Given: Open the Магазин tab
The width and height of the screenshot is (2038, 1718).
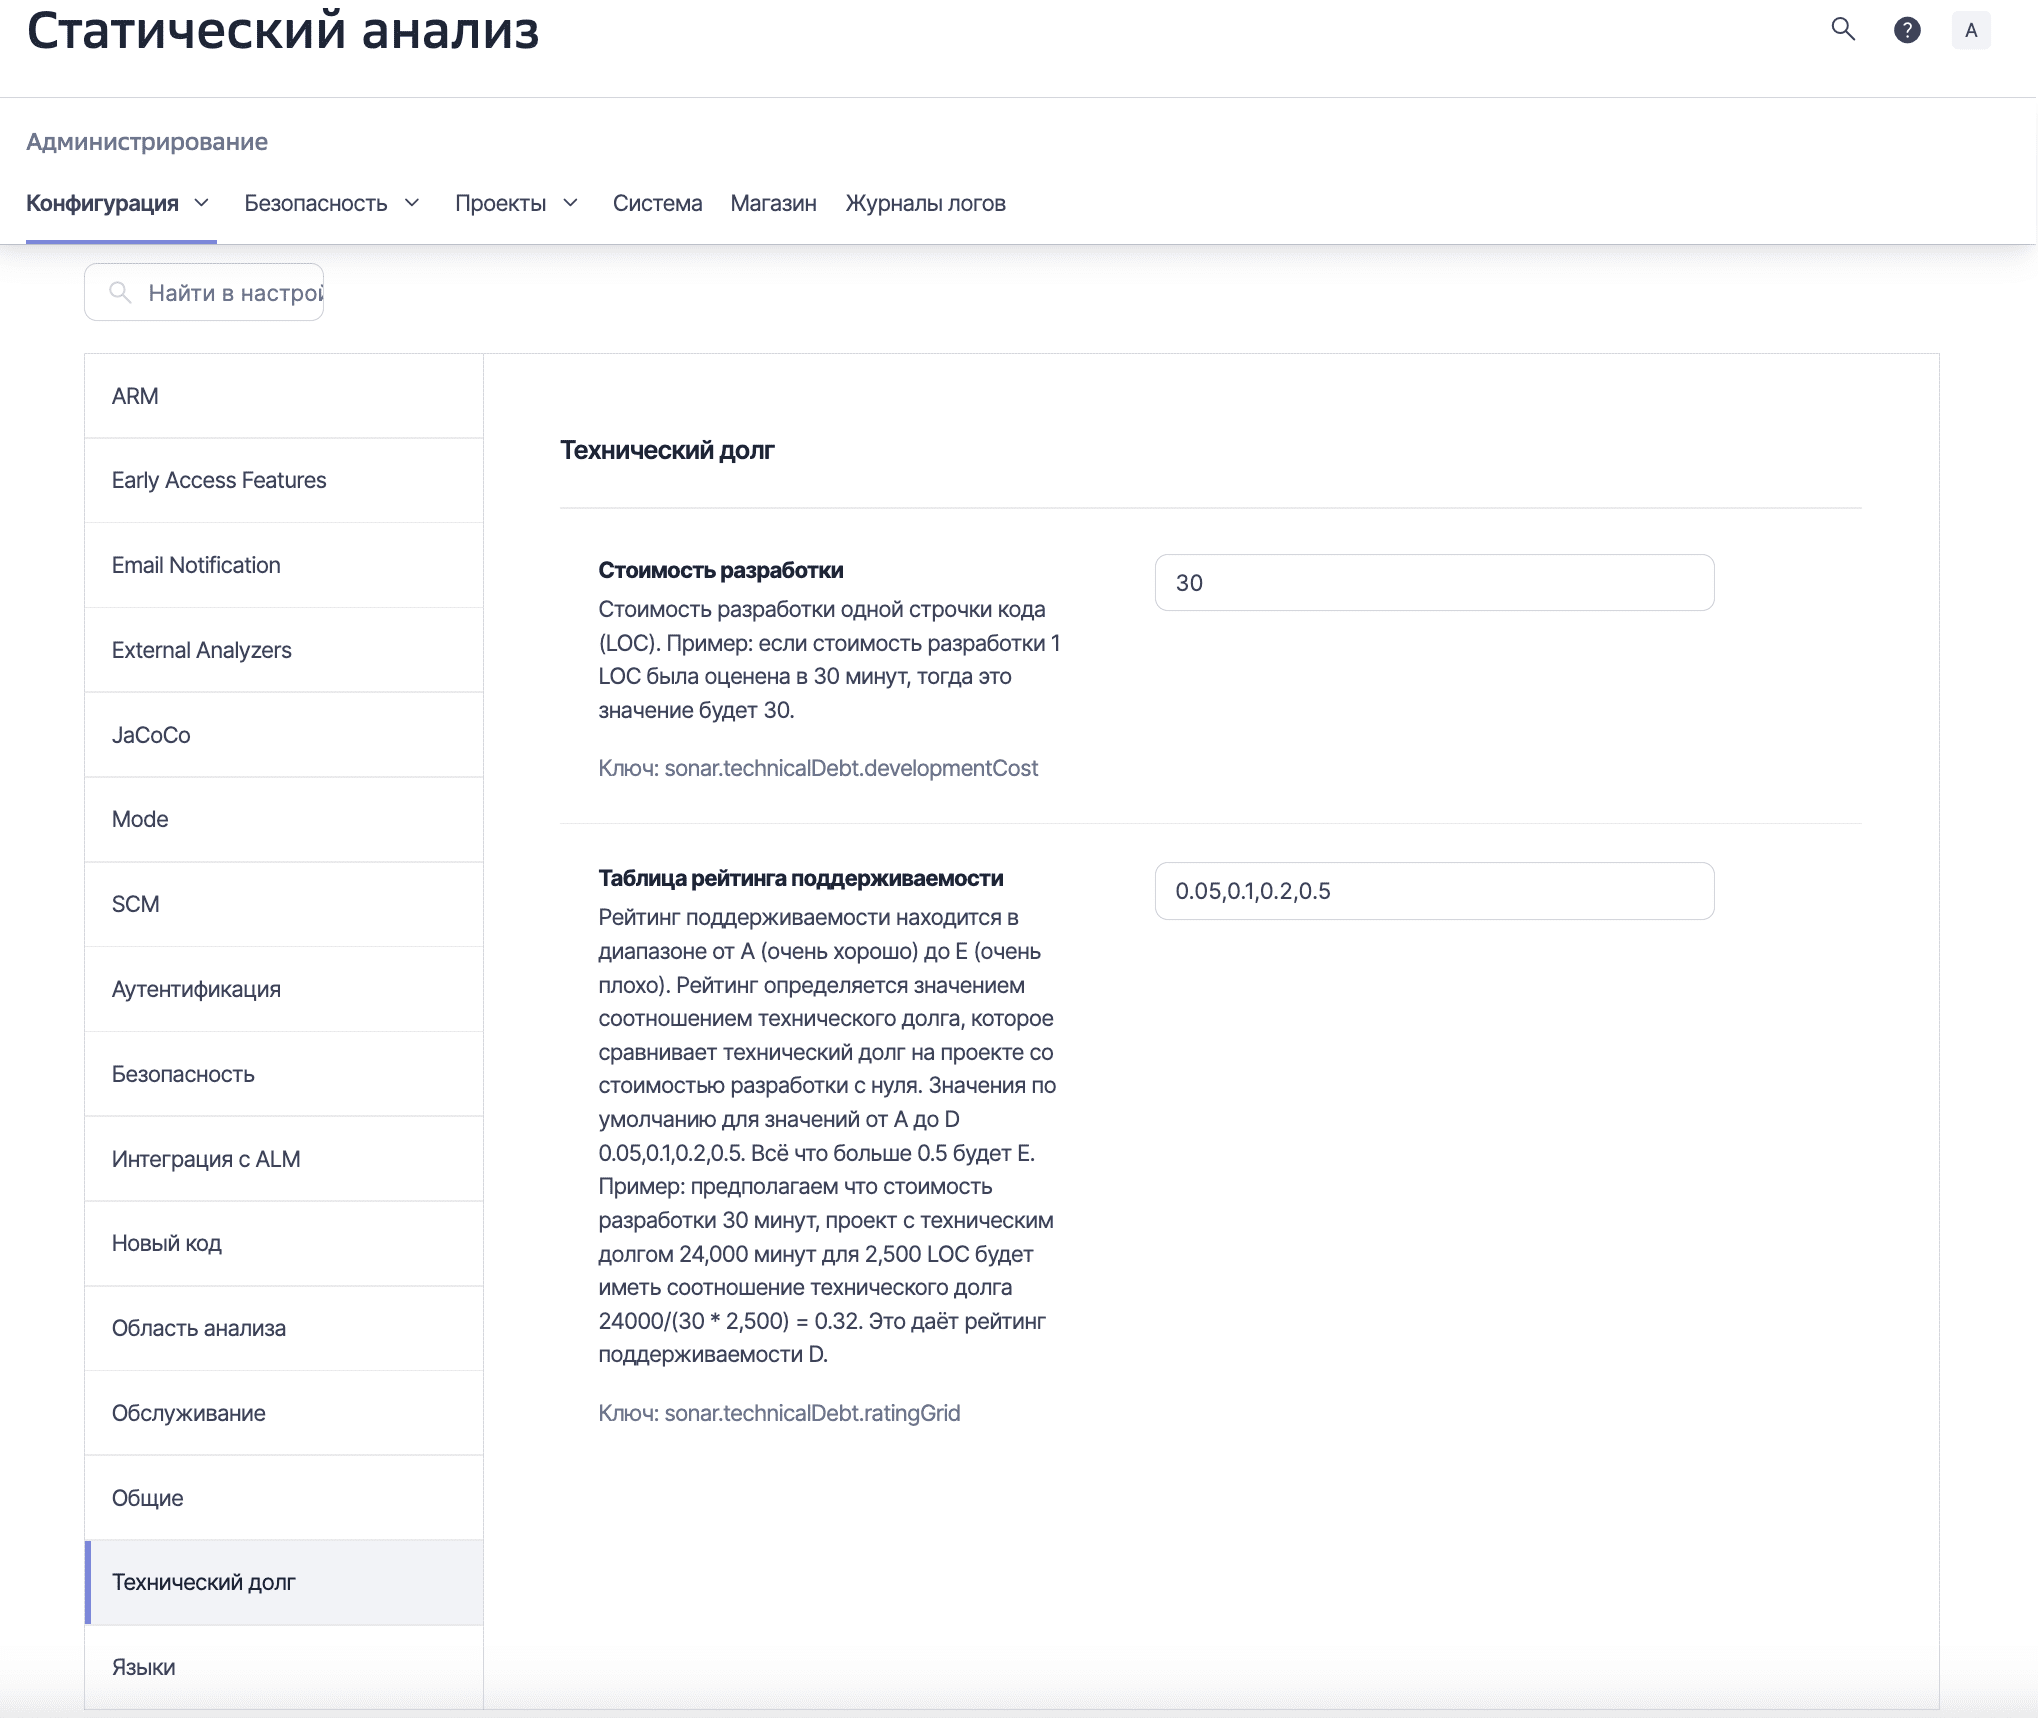Looking at the screenshot, I should (x=773, y=203).
